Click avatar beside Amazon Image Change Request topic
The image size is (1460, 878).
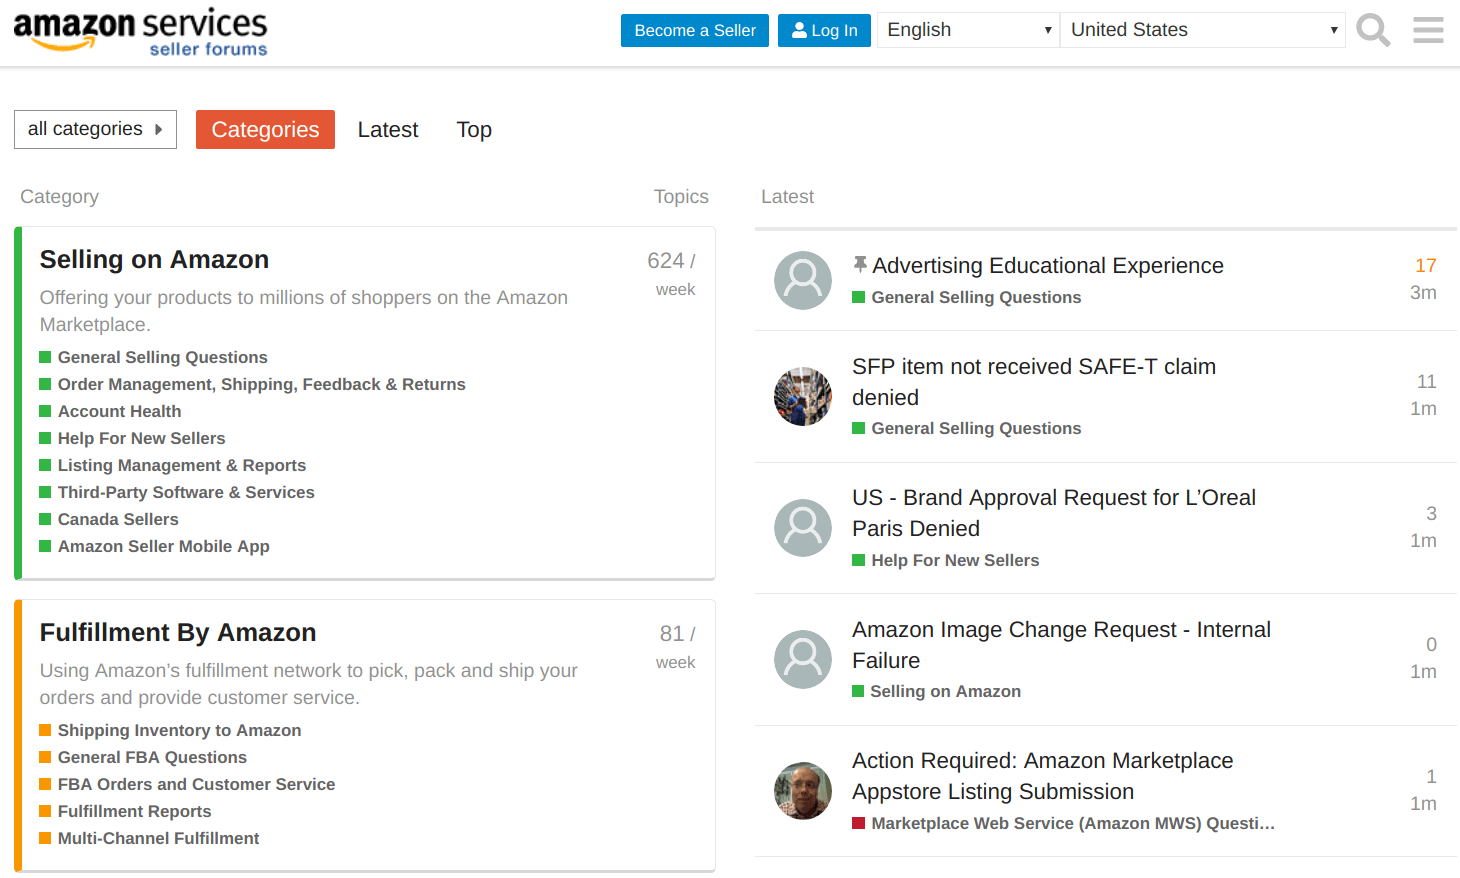tap(803, 659)
